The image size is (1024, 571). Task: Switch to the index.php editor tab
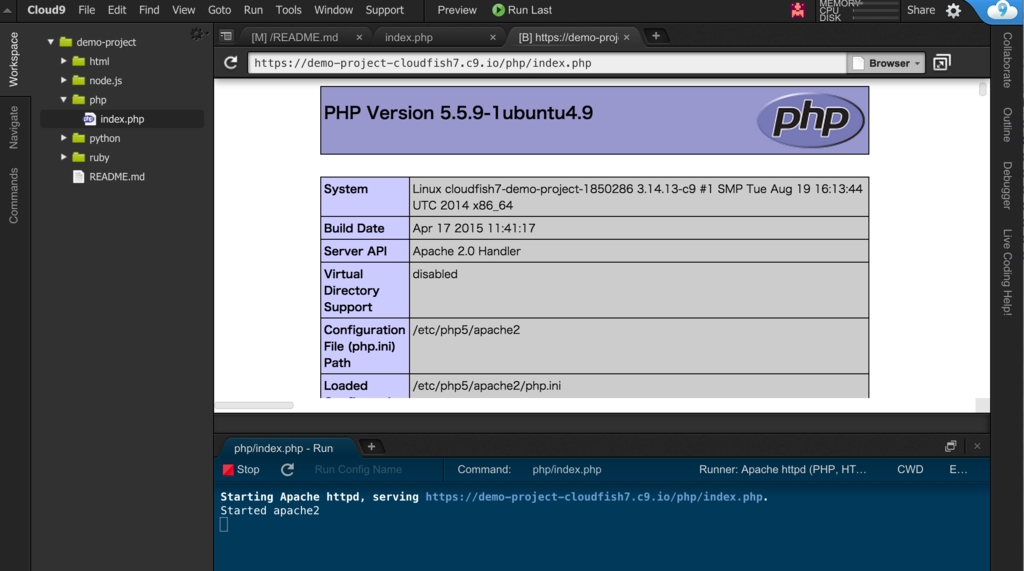tap(409, 37)
